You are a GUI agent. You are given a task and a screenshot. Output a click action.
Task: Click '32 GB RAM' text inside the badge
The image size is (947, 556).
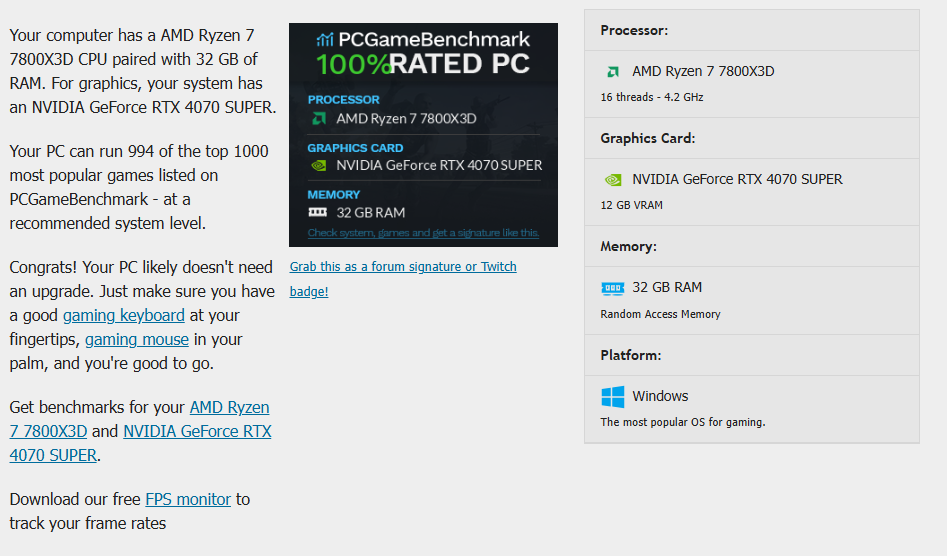370,212
